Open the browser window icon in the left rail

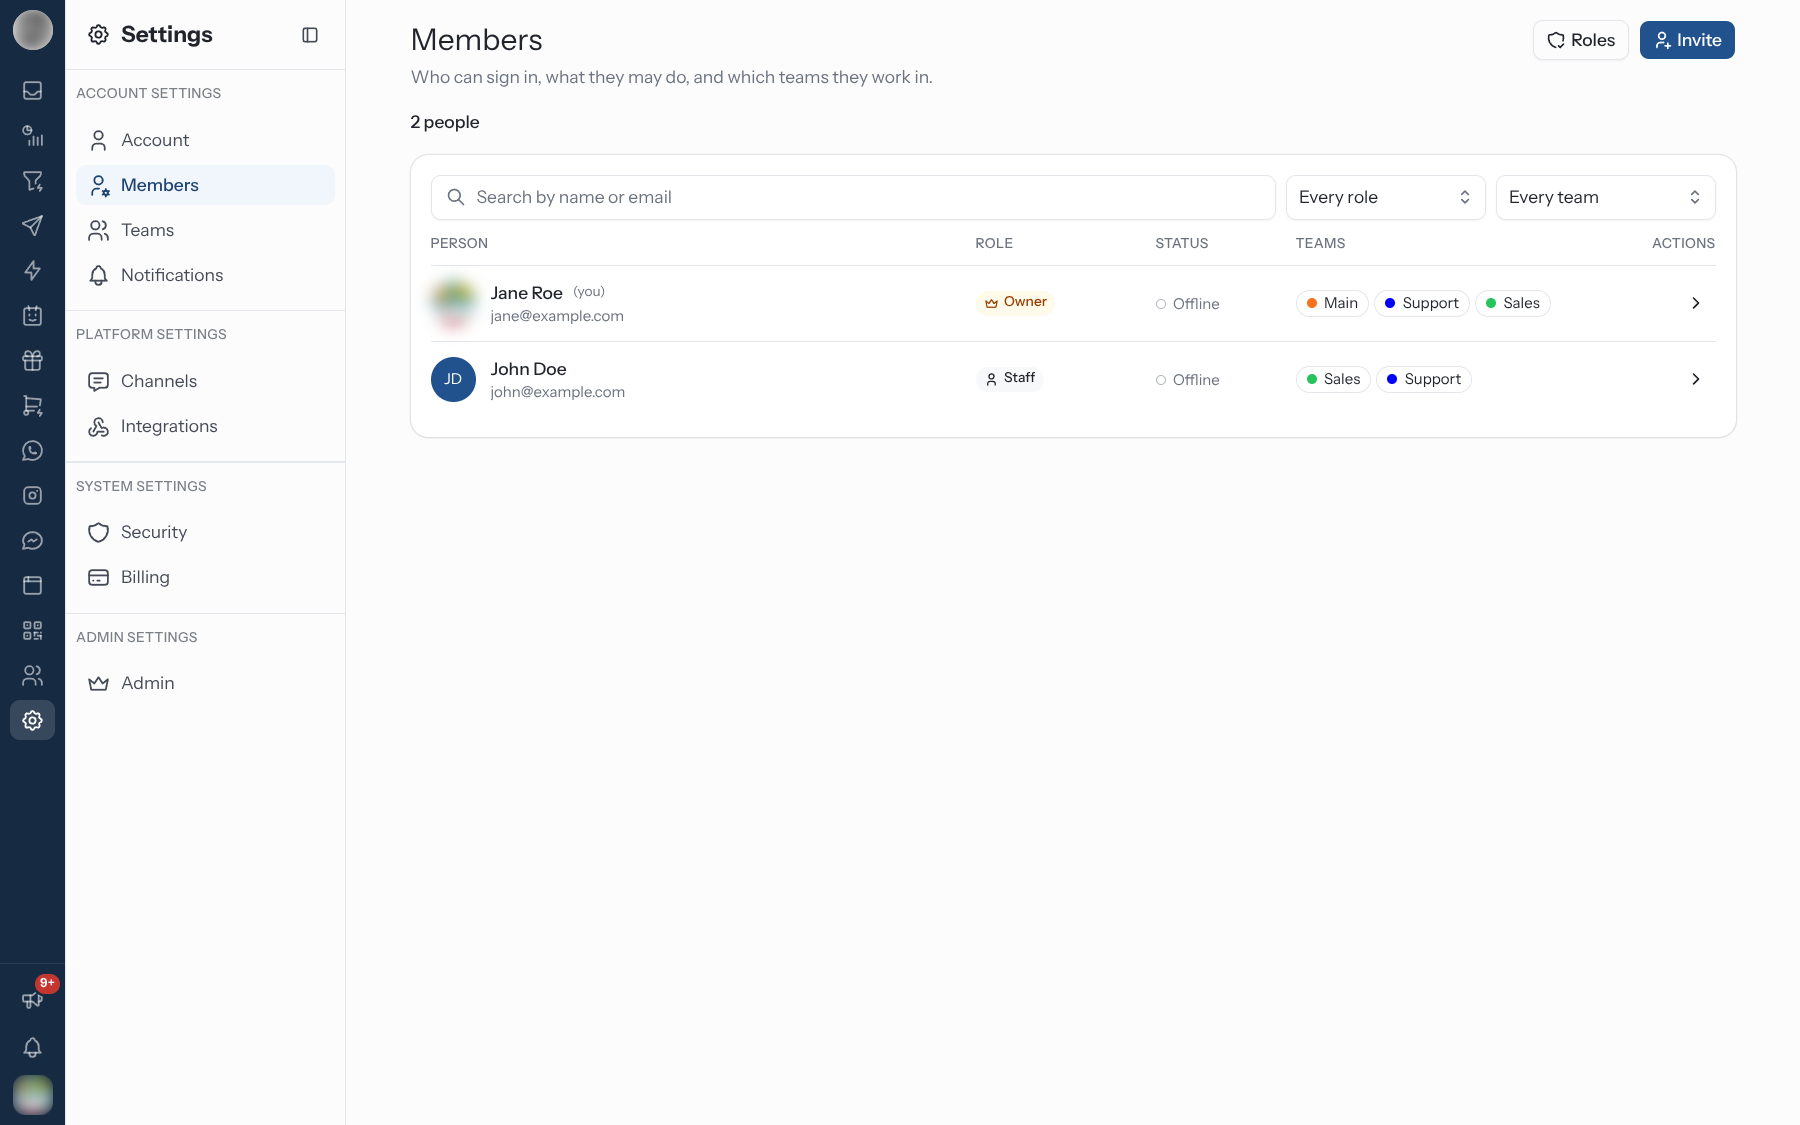(x=32, y=586)
